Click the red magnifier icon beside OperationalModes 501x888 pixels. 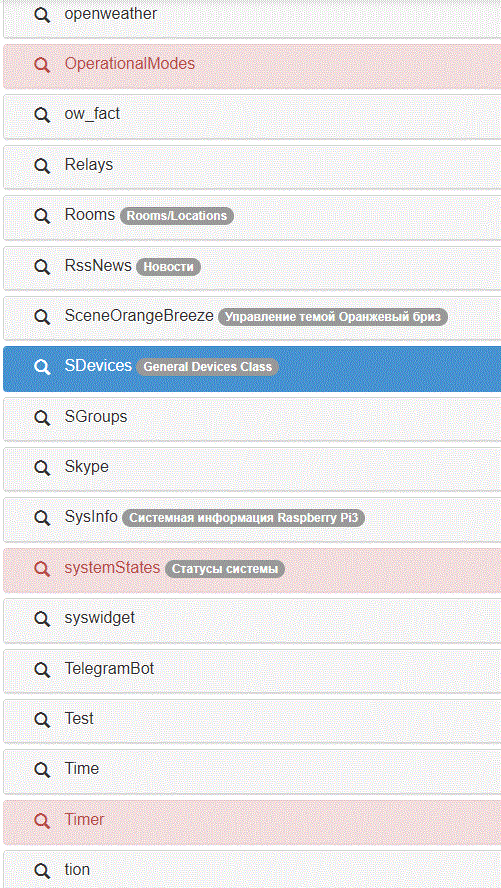click(x=42, y=65)
